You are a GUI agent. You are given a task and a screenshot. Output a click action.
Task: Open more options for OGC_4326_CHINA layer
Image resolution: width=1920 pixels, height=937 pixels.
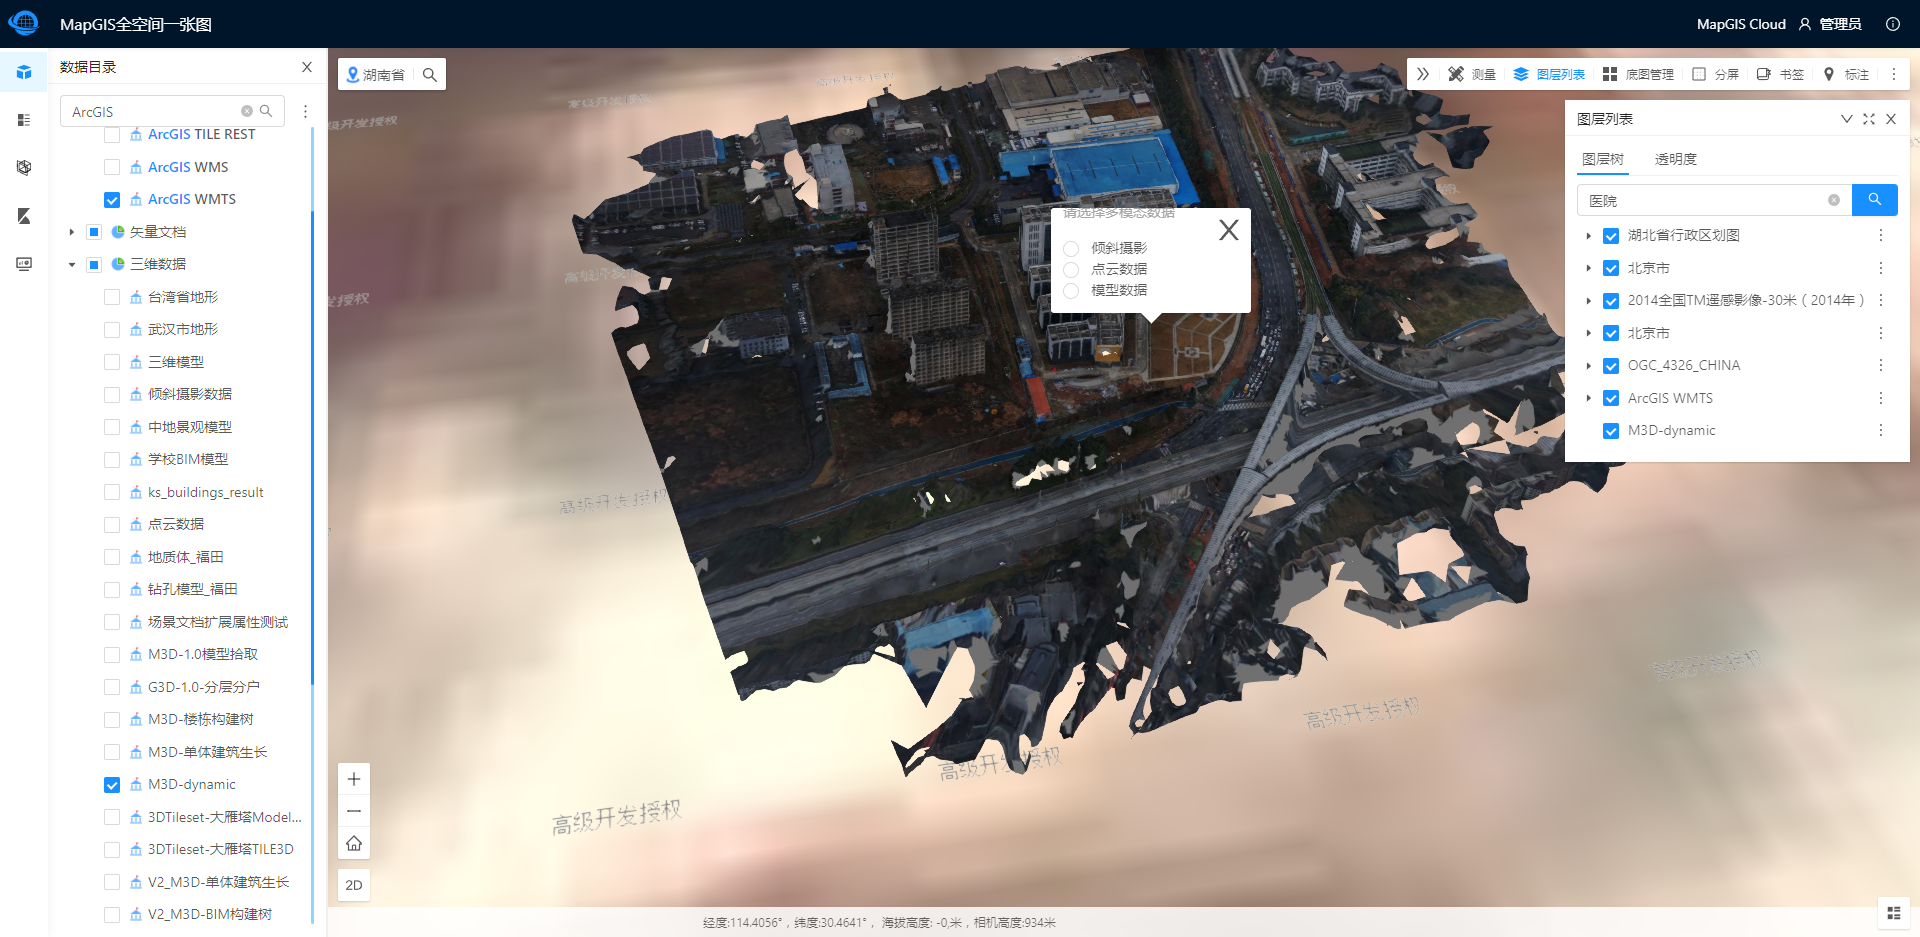click(x=1881, y=366)
